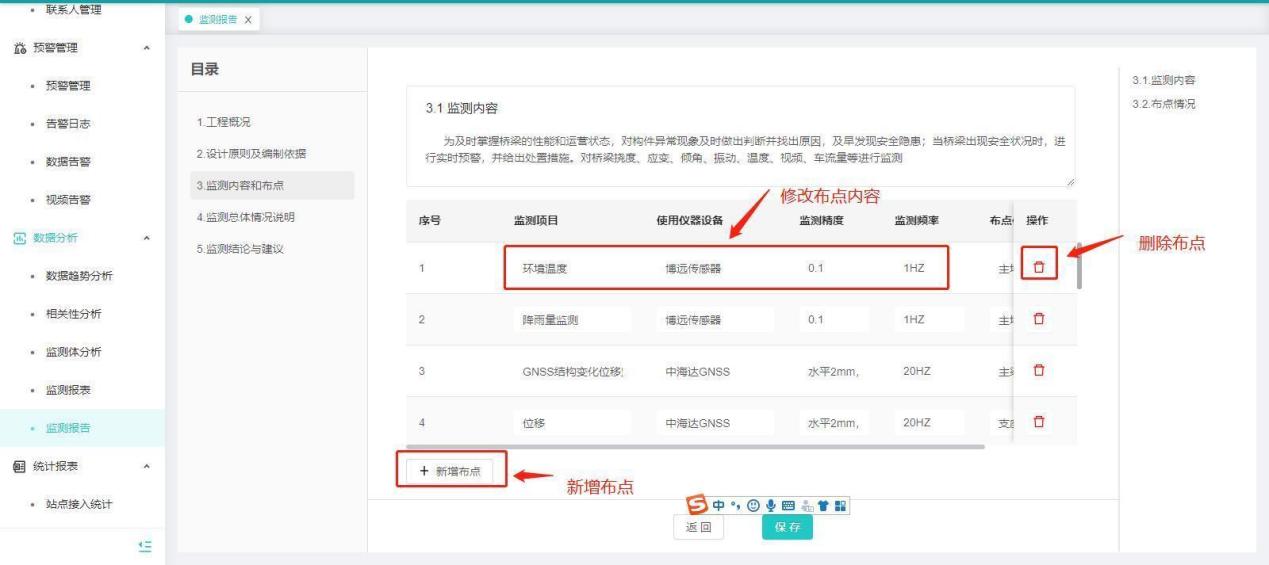The image size is (1269, 565).
Task: Delete the GNSS结构变化位移 row trash icon
Action: [1039, 371]
